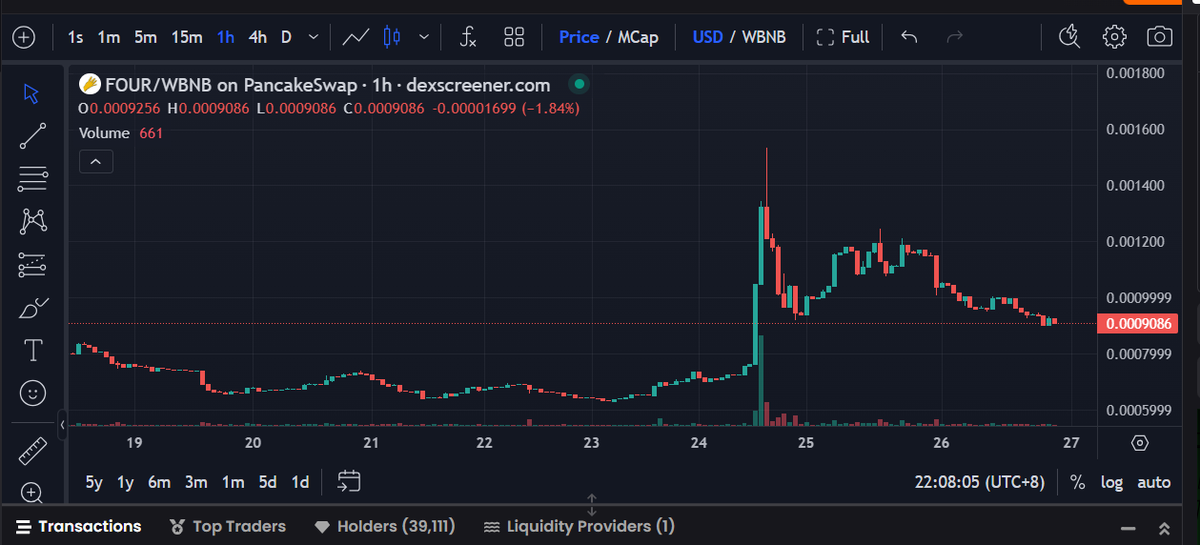This screenshot has width=1200, height=545.
Task: Click the Volume 661 indicator label
Action: [121, 133]
